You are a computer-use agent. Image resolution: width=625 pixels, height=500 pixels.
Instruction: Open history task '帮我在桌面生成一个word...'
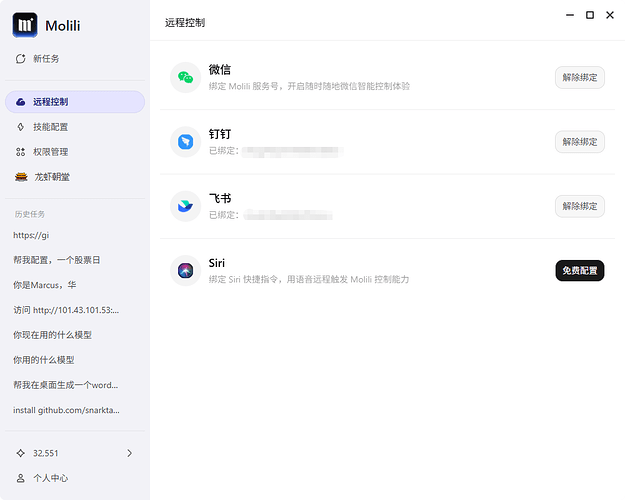[x=65, y=385]
